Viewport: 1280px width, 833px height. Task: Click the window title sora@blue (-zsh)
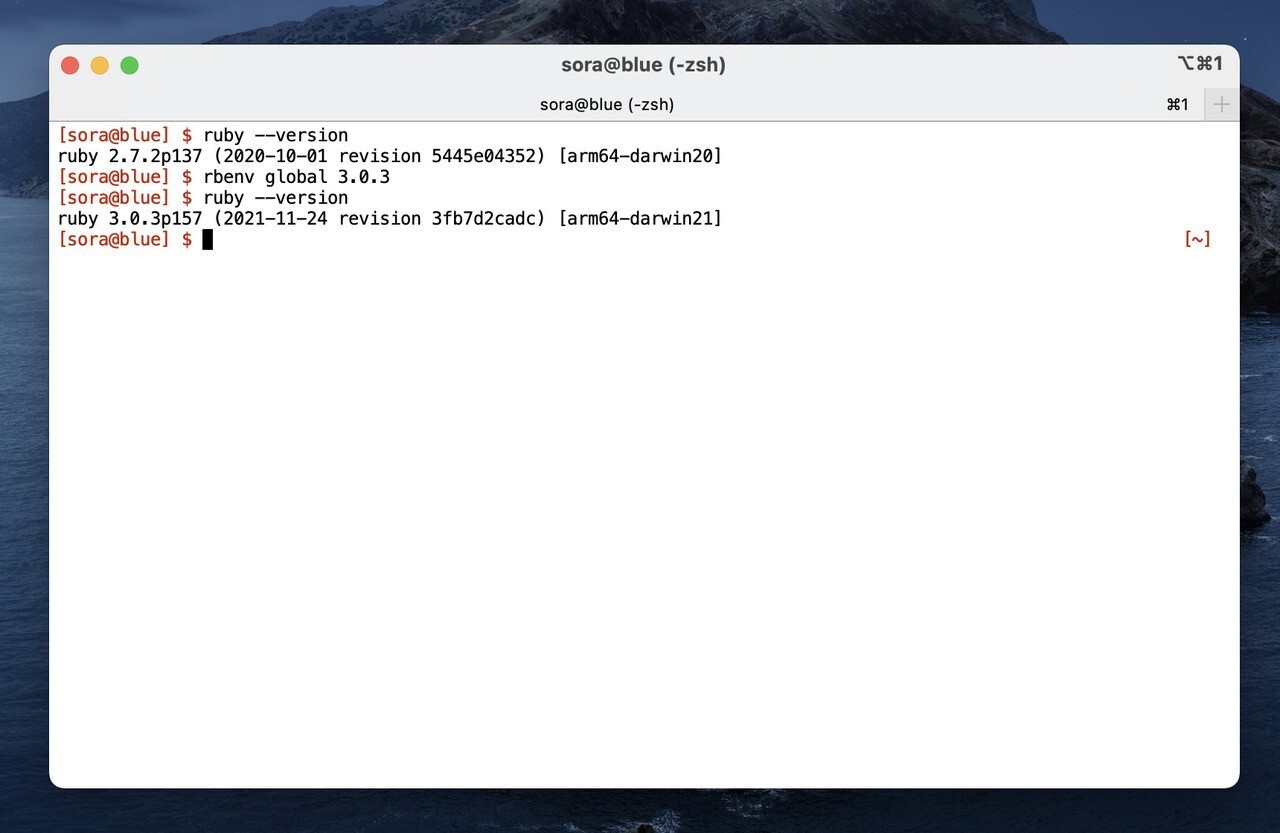point(643,65)
